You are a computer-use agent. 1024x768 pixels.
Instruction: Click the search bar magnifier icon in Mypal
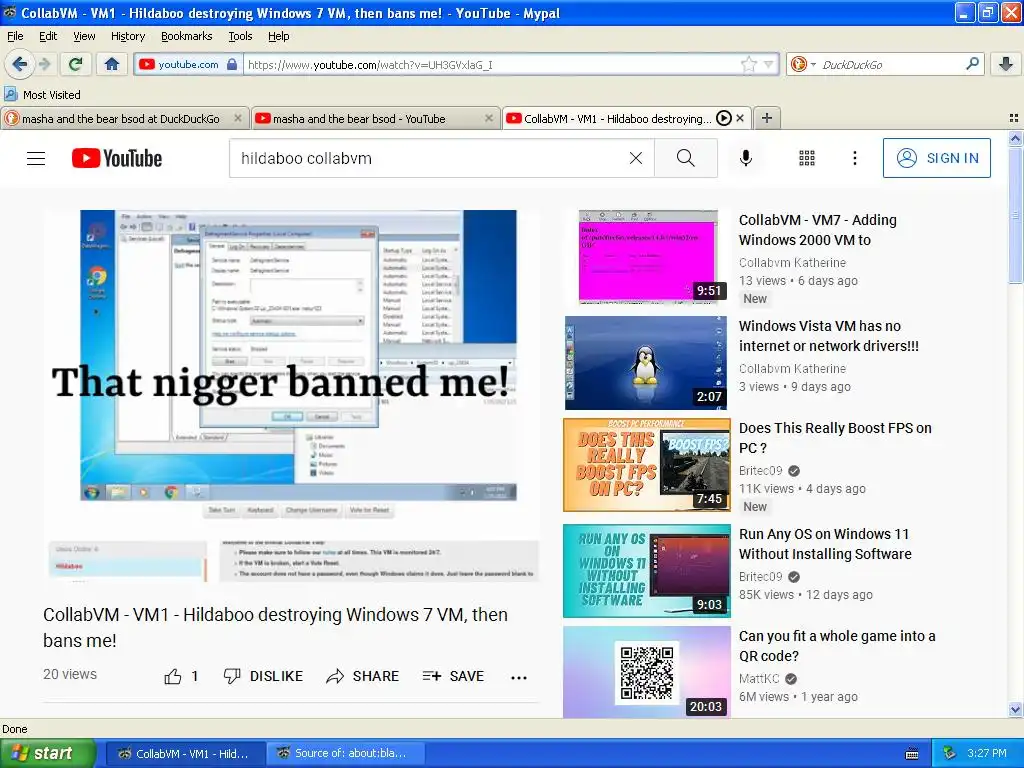972,64
